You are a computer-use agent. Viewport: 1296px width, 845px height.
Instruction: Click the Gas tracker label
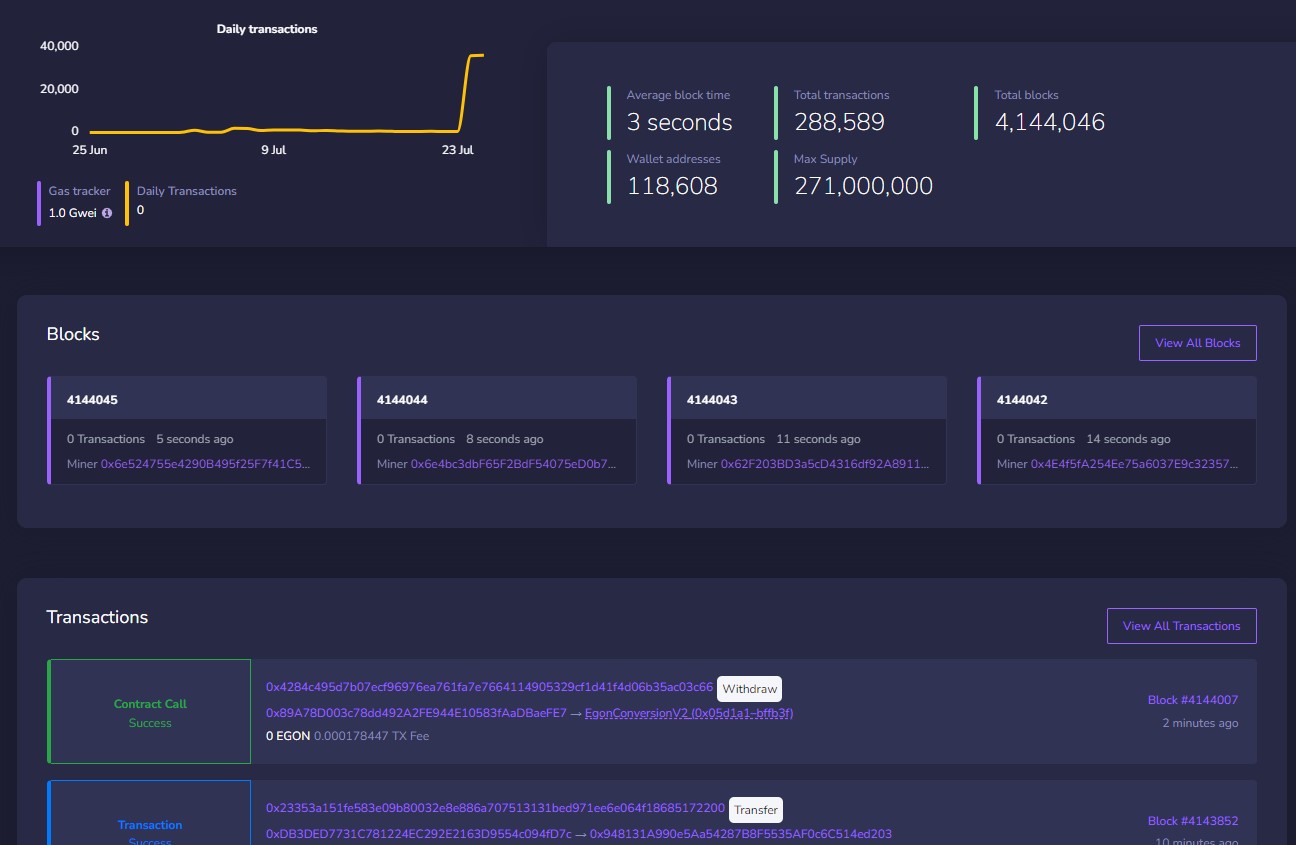pyautogui.click(x=80, y=191)
